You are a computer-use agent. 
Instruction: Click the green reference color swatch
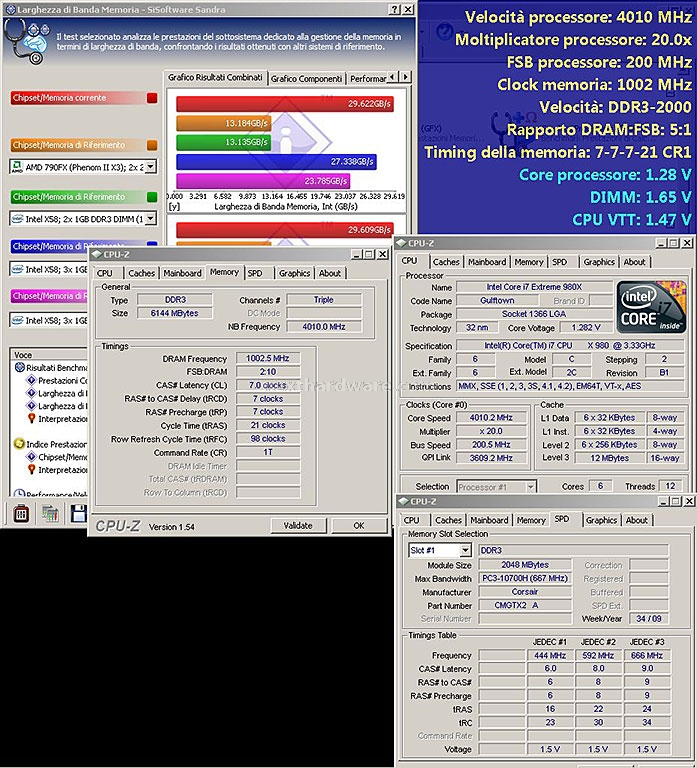[152, 197]
